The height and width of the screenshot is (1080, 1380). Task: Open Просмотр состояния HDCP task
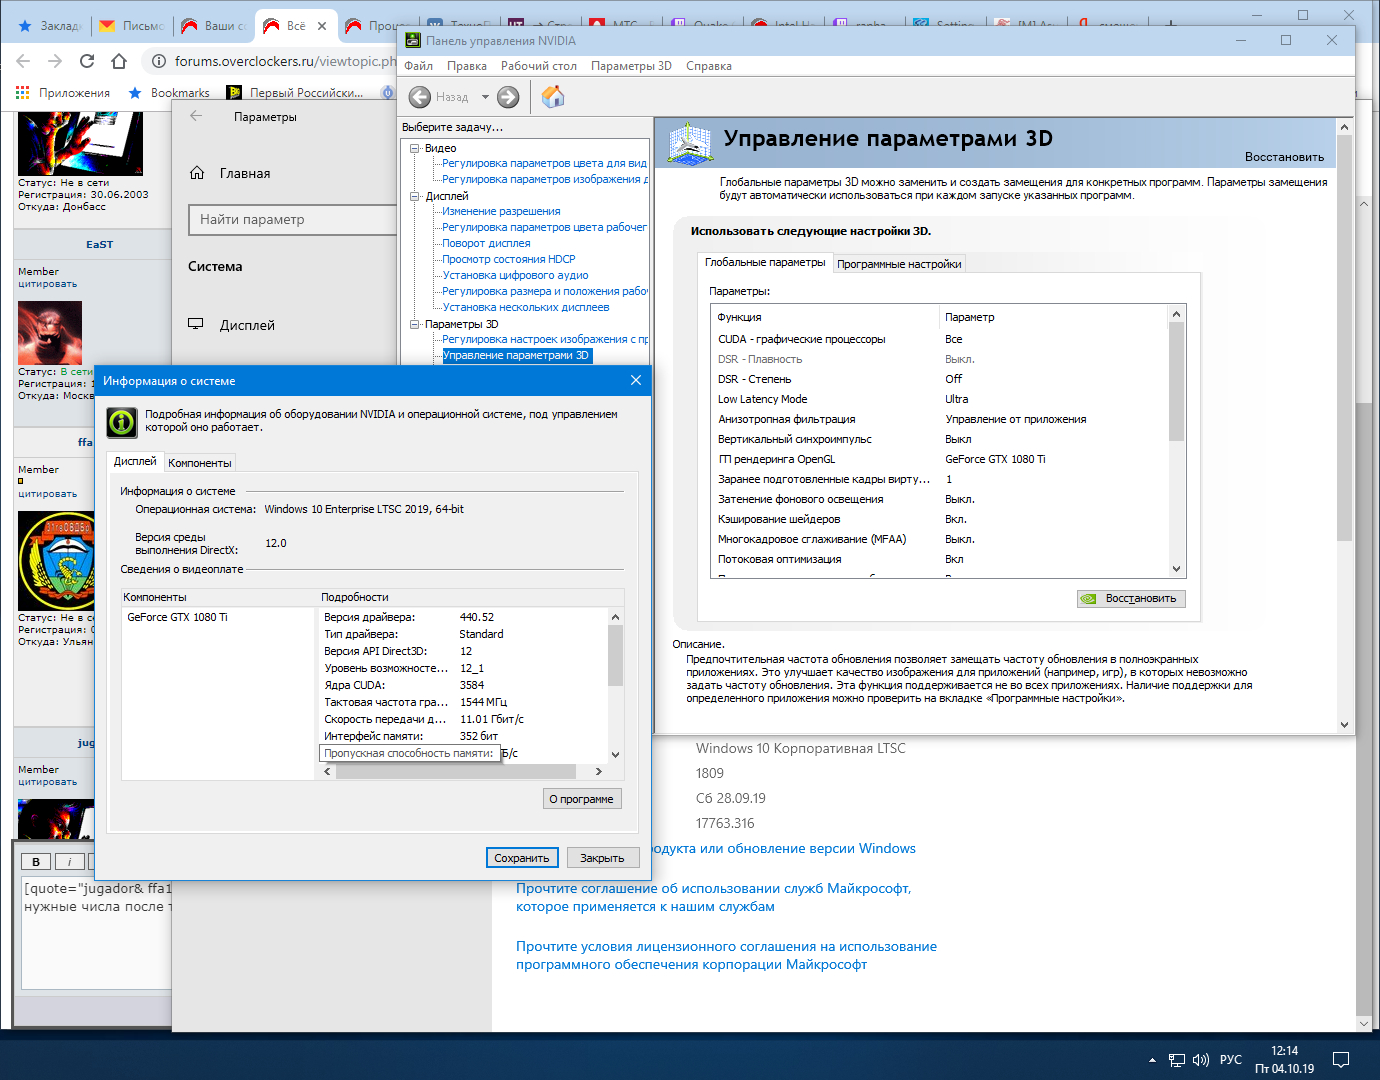pyautogui.click(x=509, y=260)
